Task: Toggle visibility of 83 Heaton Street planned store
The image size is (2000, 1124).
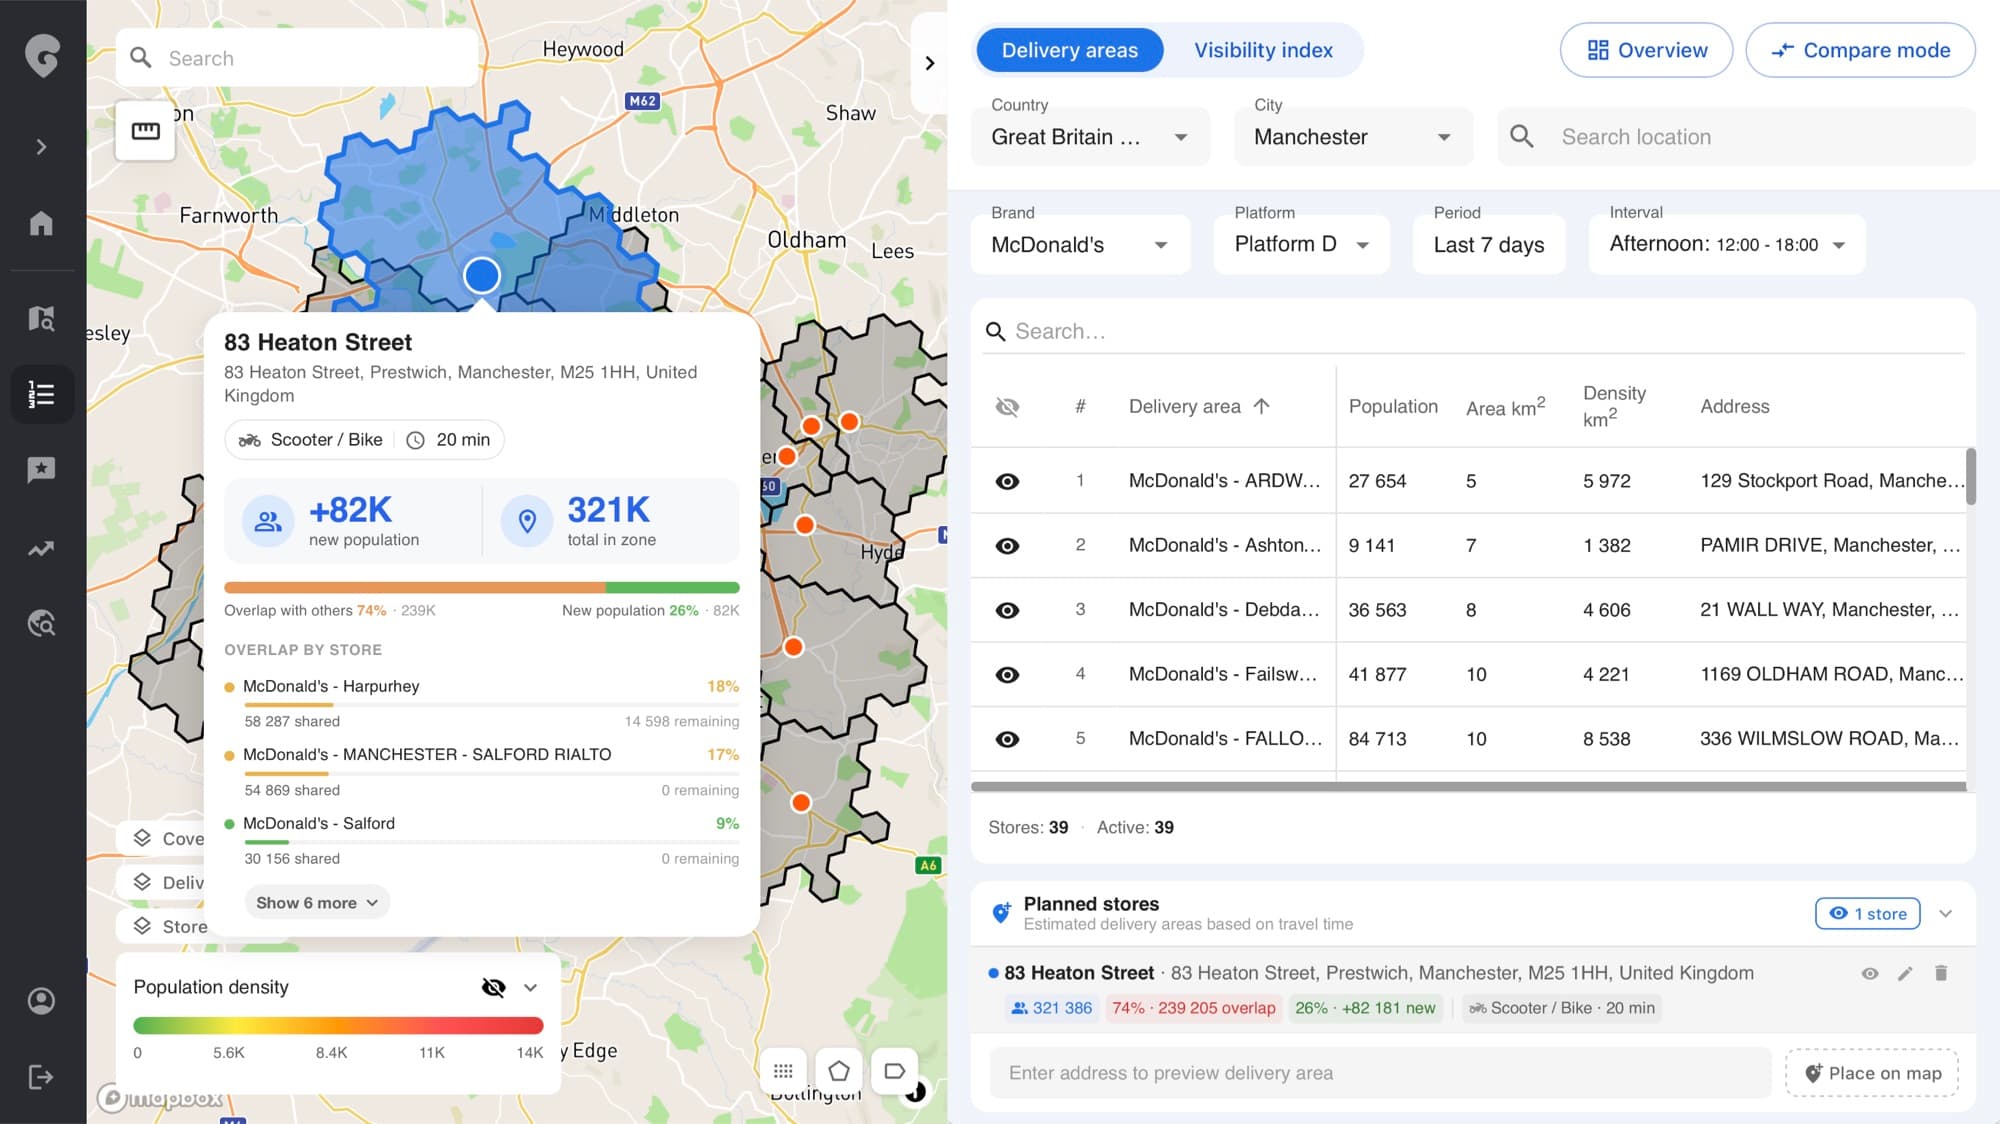Action: click(1869, 973)
